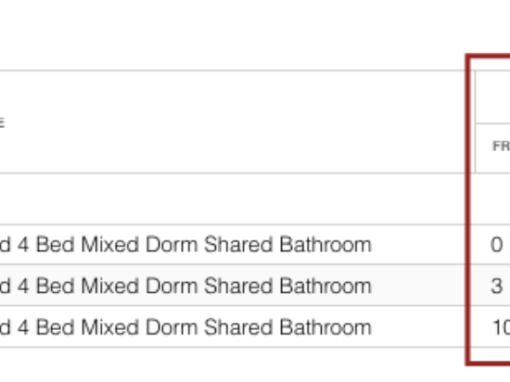
Task: Click the empty row above the dorm rows
Action: click(x=255, y=199)
